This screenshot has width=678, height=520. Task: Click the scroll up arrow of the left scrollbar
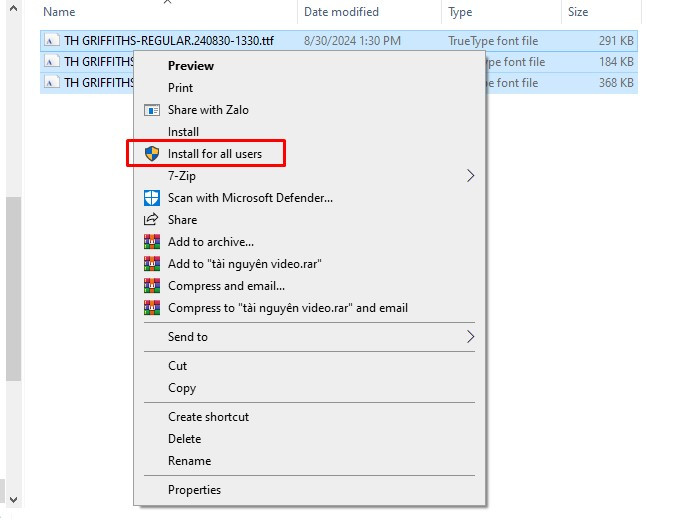click(13, 8)
